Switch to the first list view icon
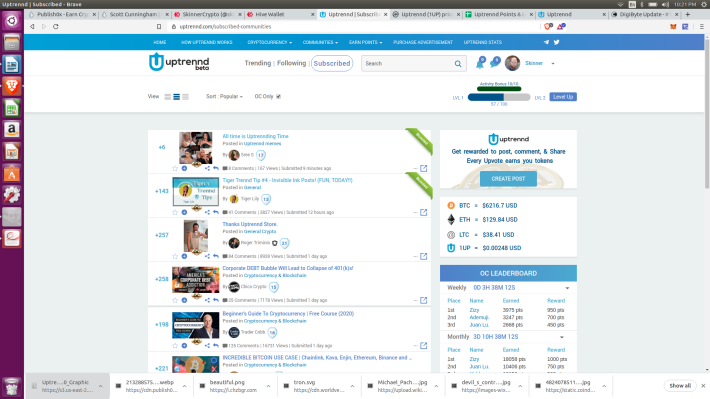The image size is (710, 399). 168,97
